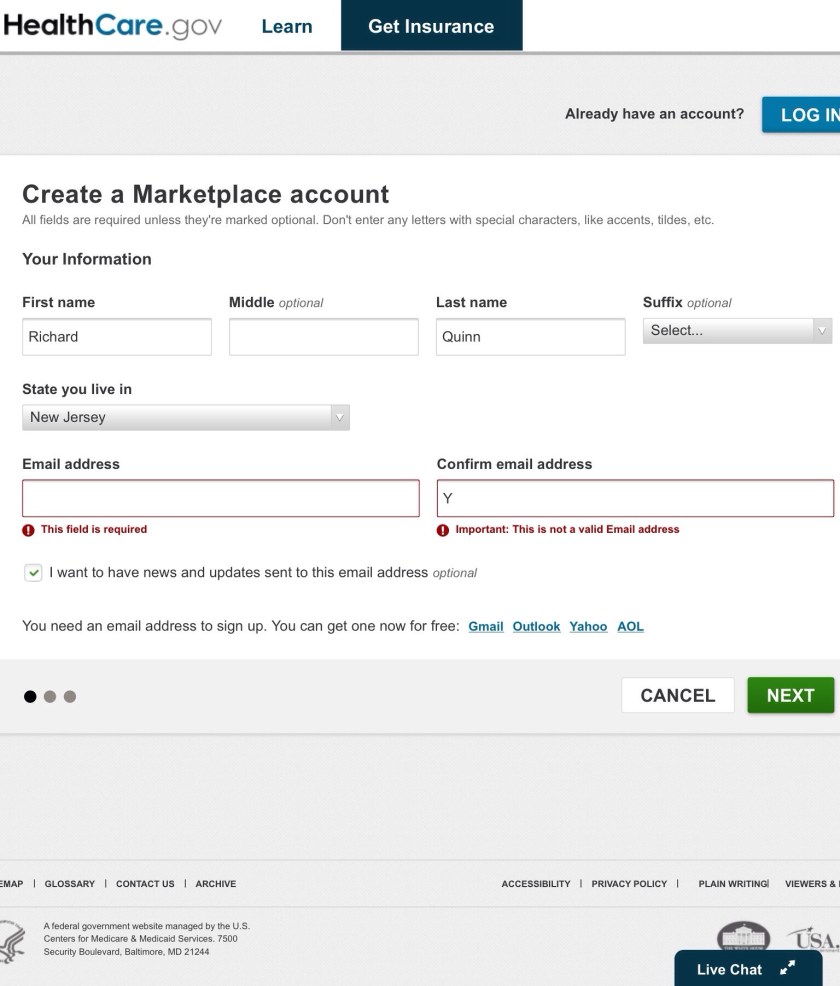Open the State you live in dropdown
The image size is (840, 986).
pos(185,418)
